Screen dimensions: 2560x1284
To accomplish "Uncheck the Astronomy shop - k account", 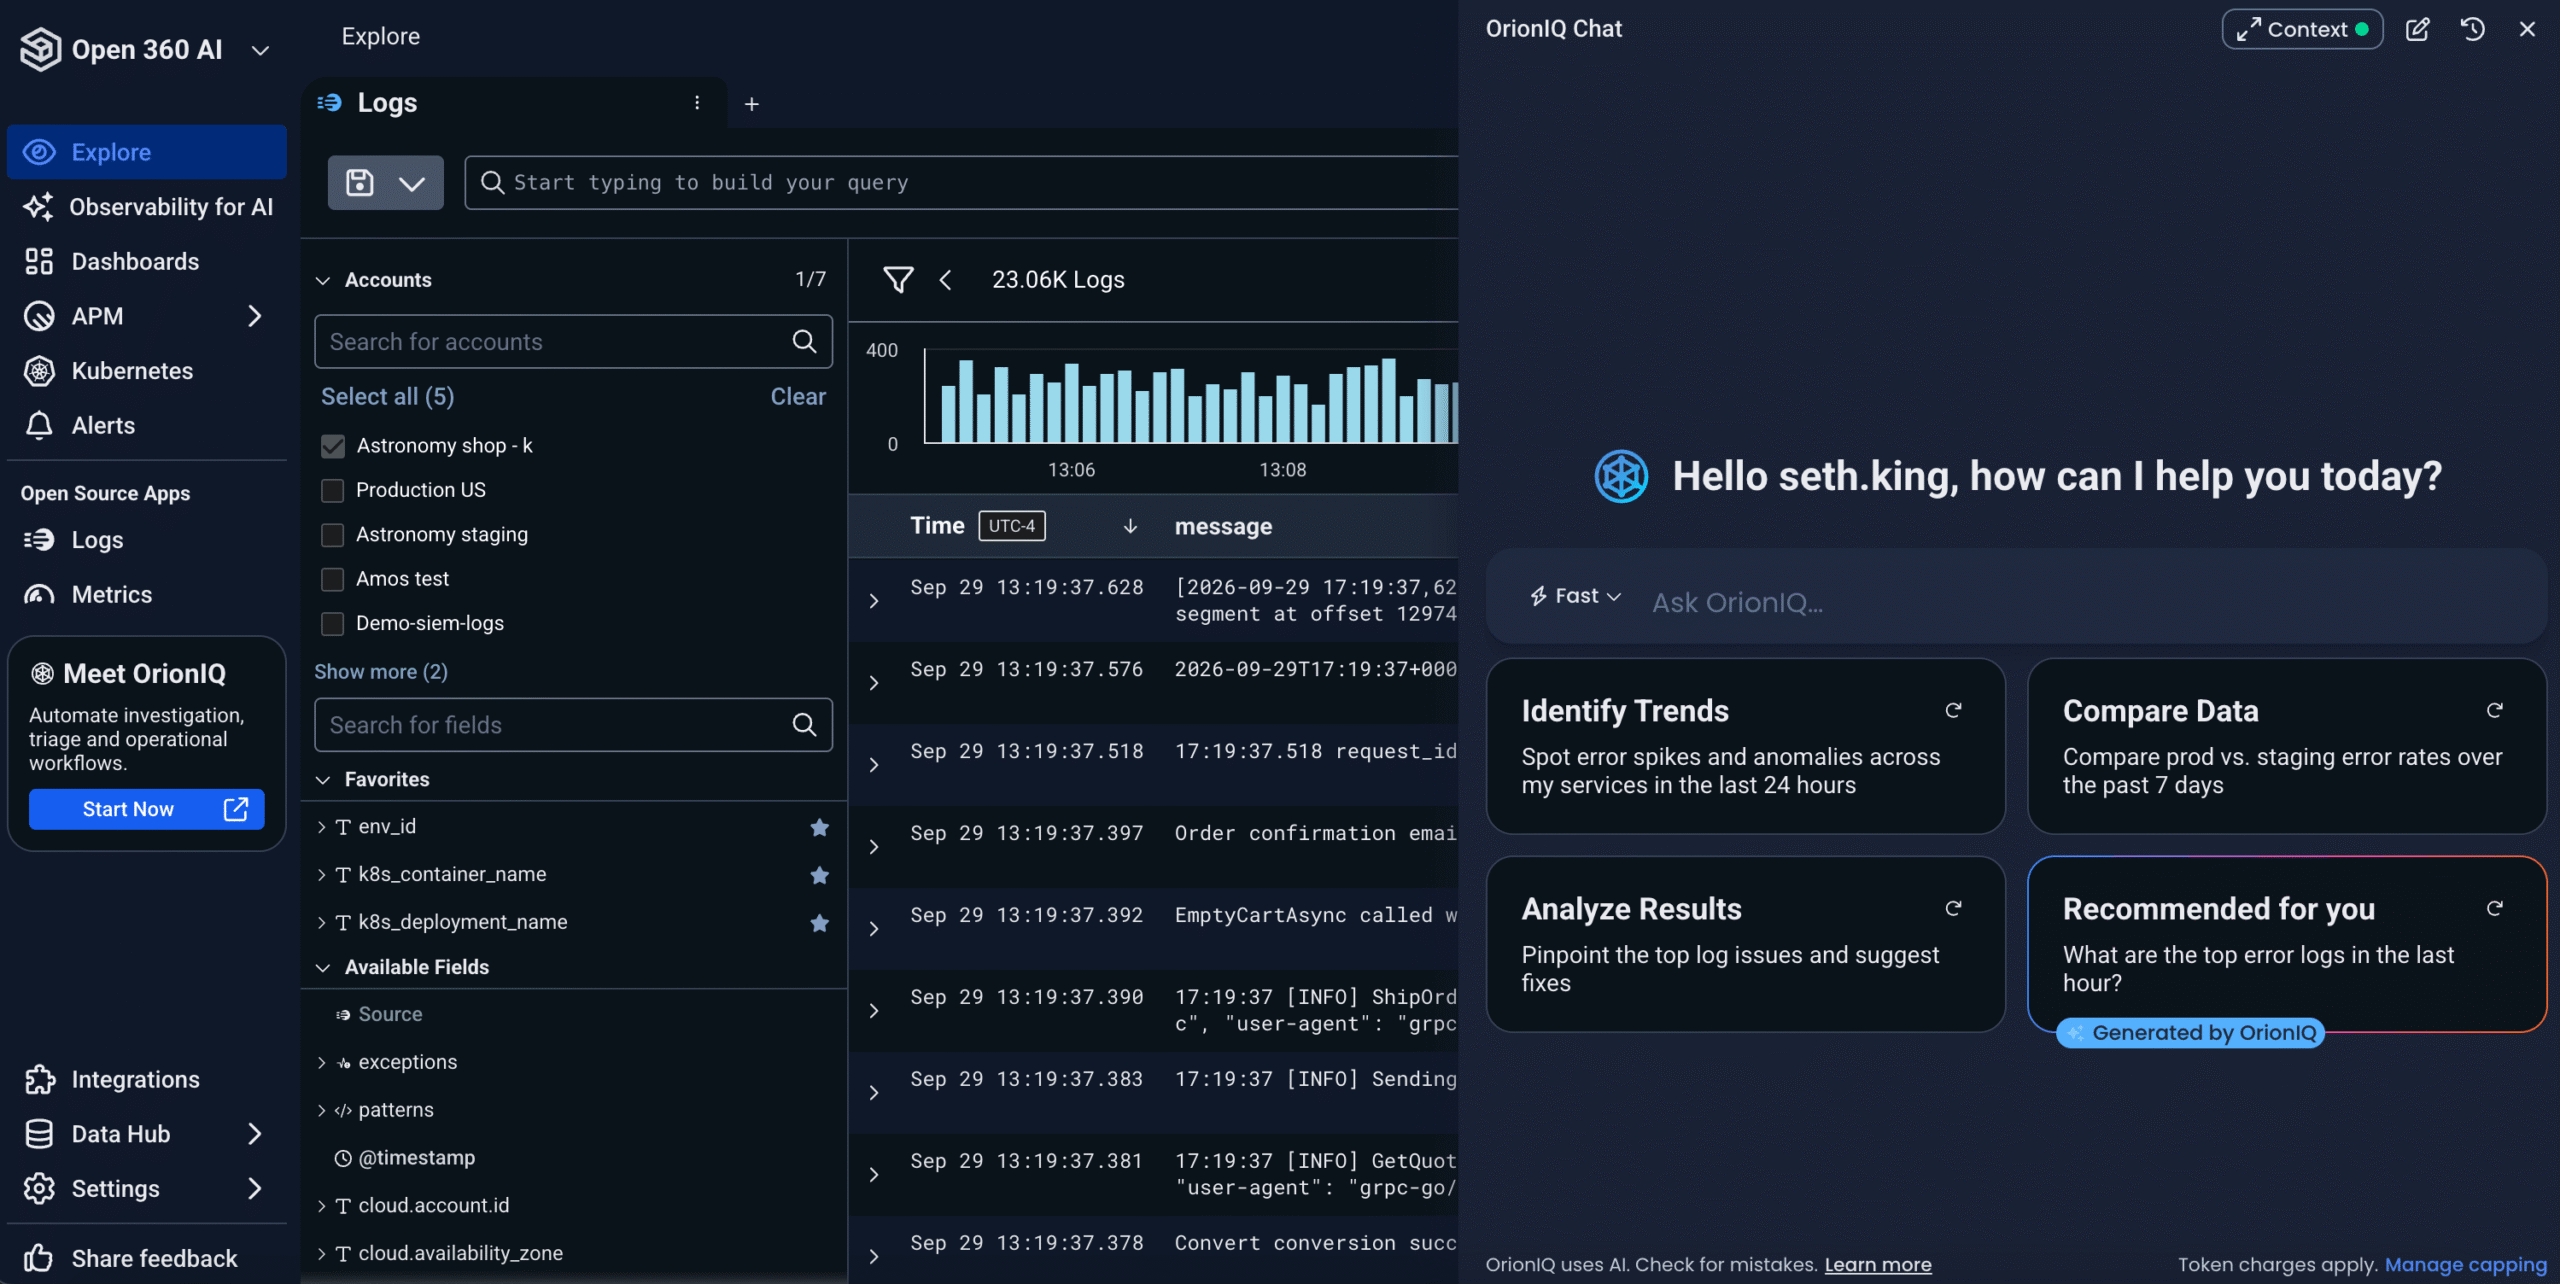I will pyautogui.click(x=333, y=446).
